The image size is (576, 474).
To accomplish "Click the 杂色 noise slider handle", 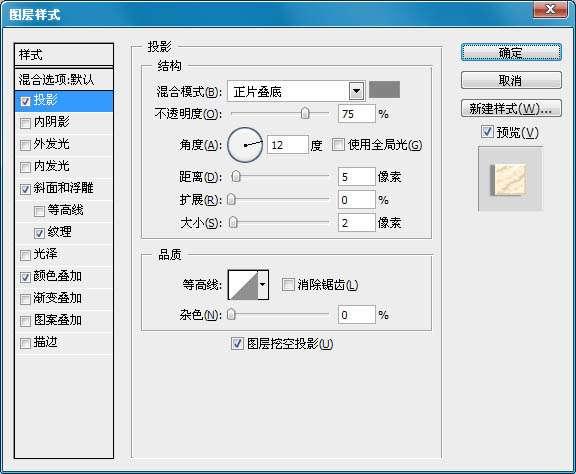I will 231,315.
